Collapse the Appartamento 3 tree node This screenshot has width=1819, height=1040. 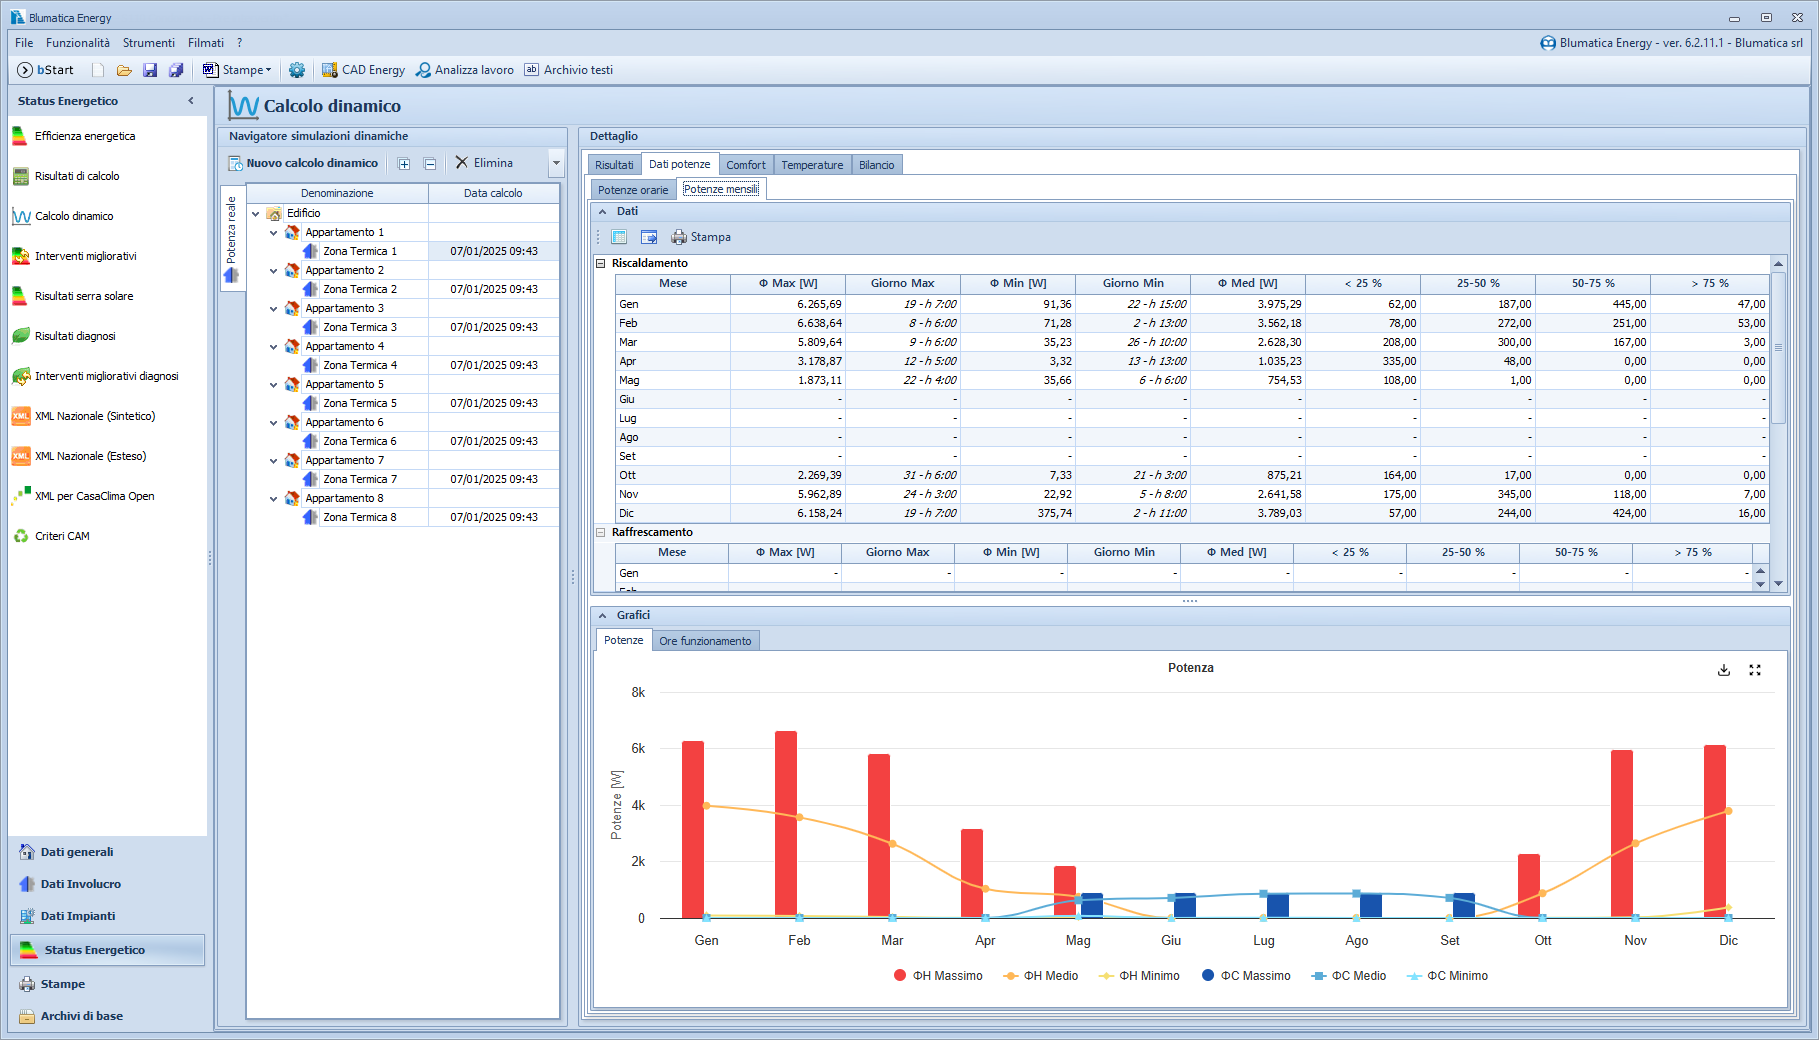coord(273,309)
